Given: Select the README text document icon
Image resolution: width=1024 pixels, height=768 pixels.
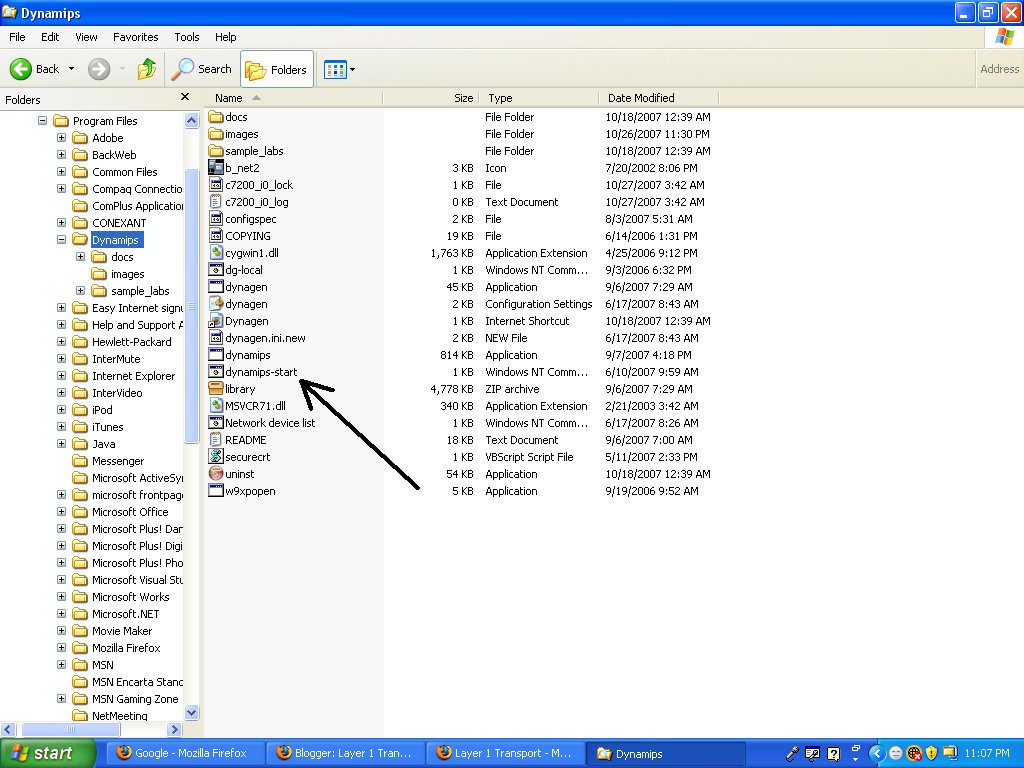Looking at the screenshot, I should [216, 440].
